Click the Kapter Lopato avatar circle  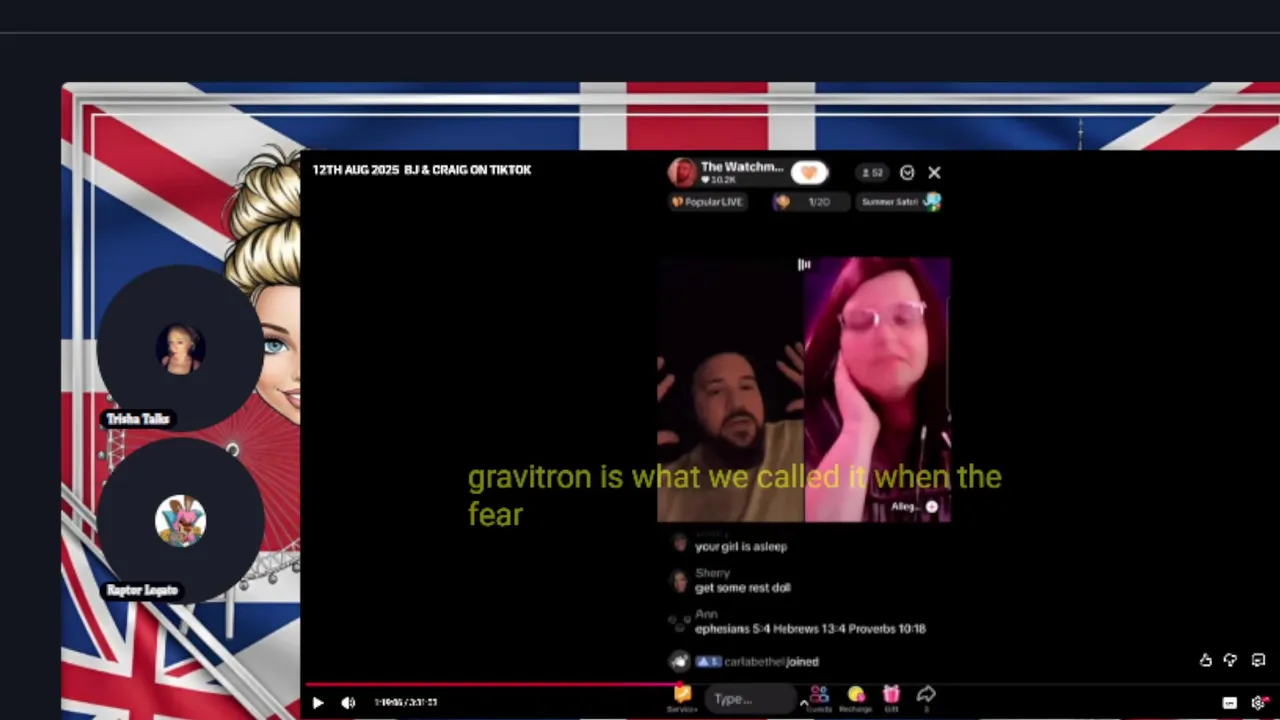pyautogui.click(x=181, y=520)
